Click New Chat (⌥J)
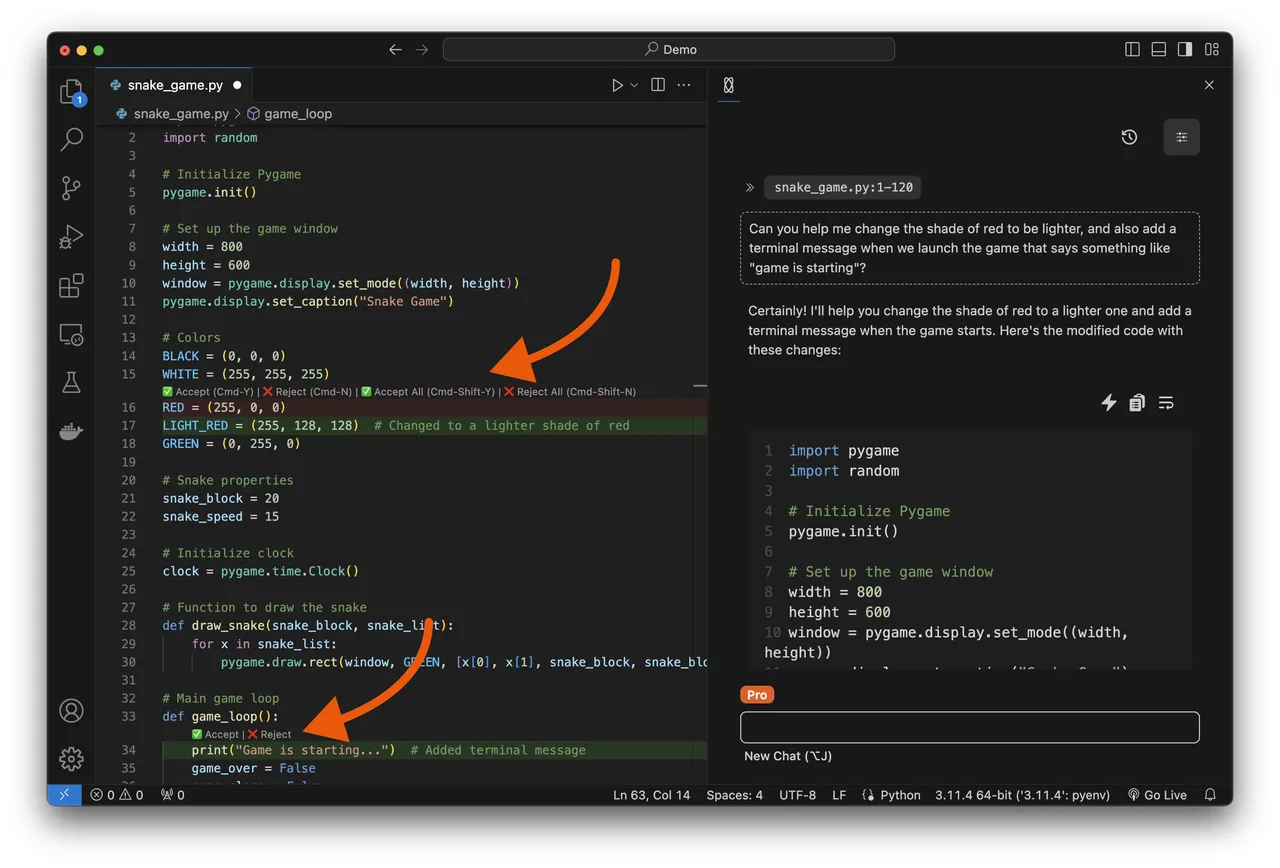This screenshot has width=1280, height=868. pyautogui.click(x=788, y=756)
